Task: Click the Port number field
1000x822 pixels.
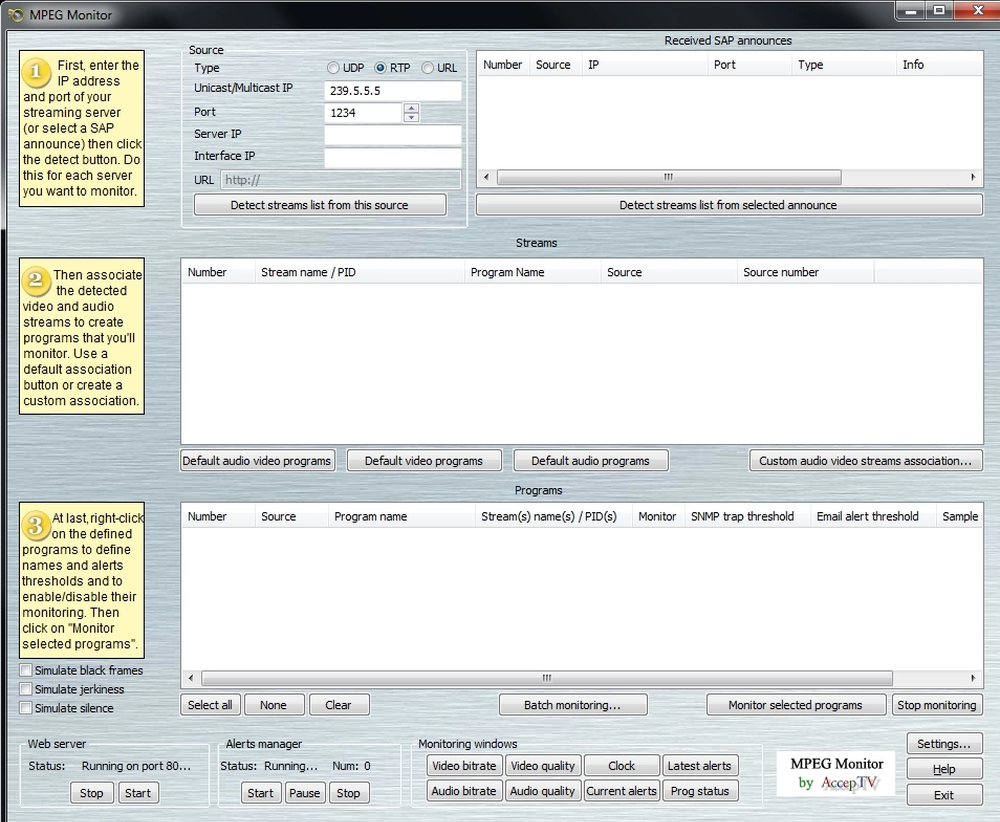Action: click(364, 113)
